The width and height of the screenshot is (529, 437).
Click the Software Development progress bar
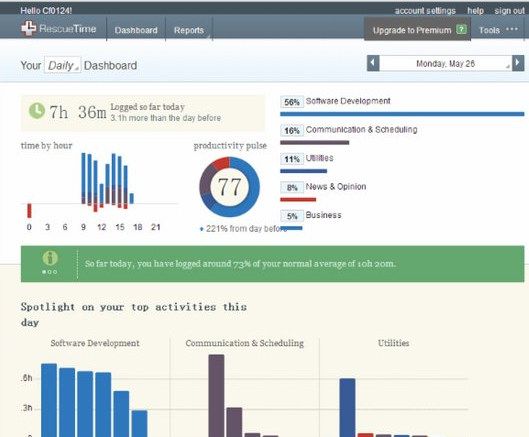[402, 114]
